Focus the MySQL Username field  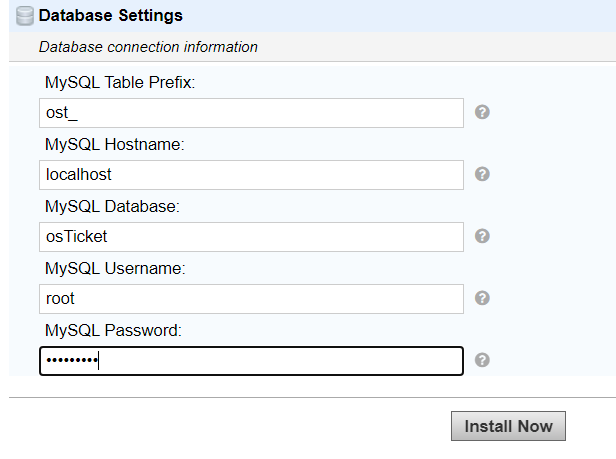251,299
